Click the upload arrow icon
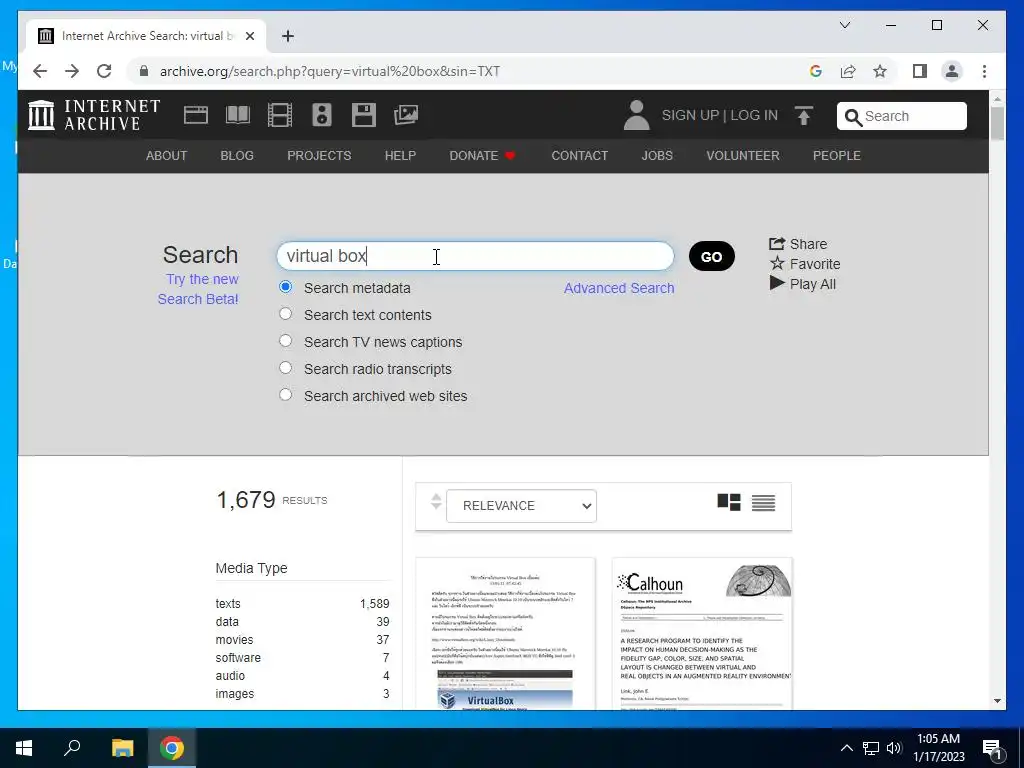The width and height of the screenshot is (1024, 768). click(804, 116)
